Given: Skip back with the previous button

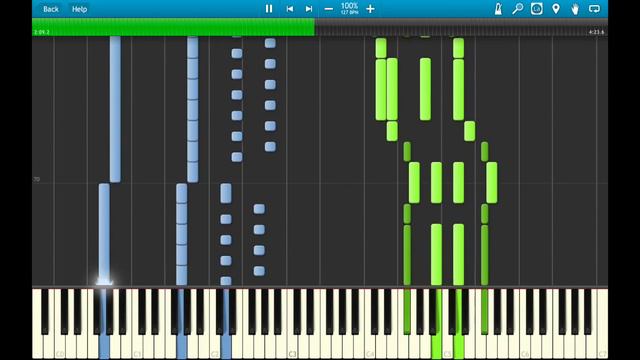Looking at the screenshot, I should tap(289, 9).
